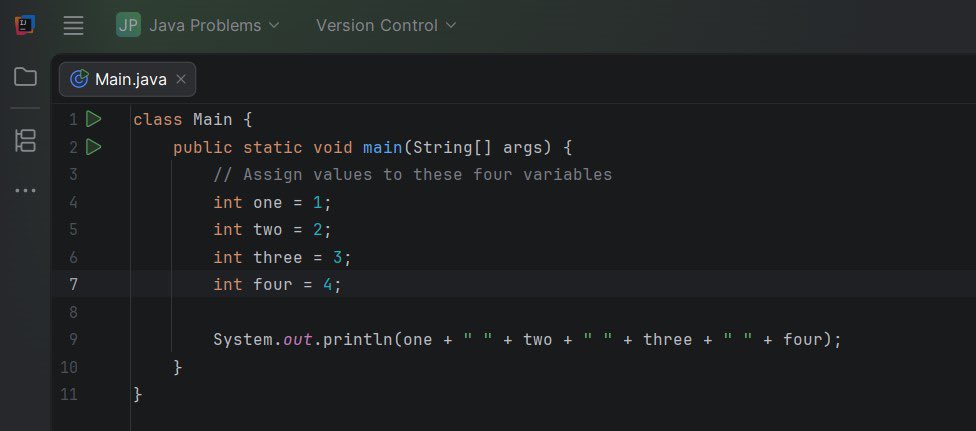Close the Main.java tab
This screenshot has height=431, width=976.
pyautogui.click(x=181, y=79)
